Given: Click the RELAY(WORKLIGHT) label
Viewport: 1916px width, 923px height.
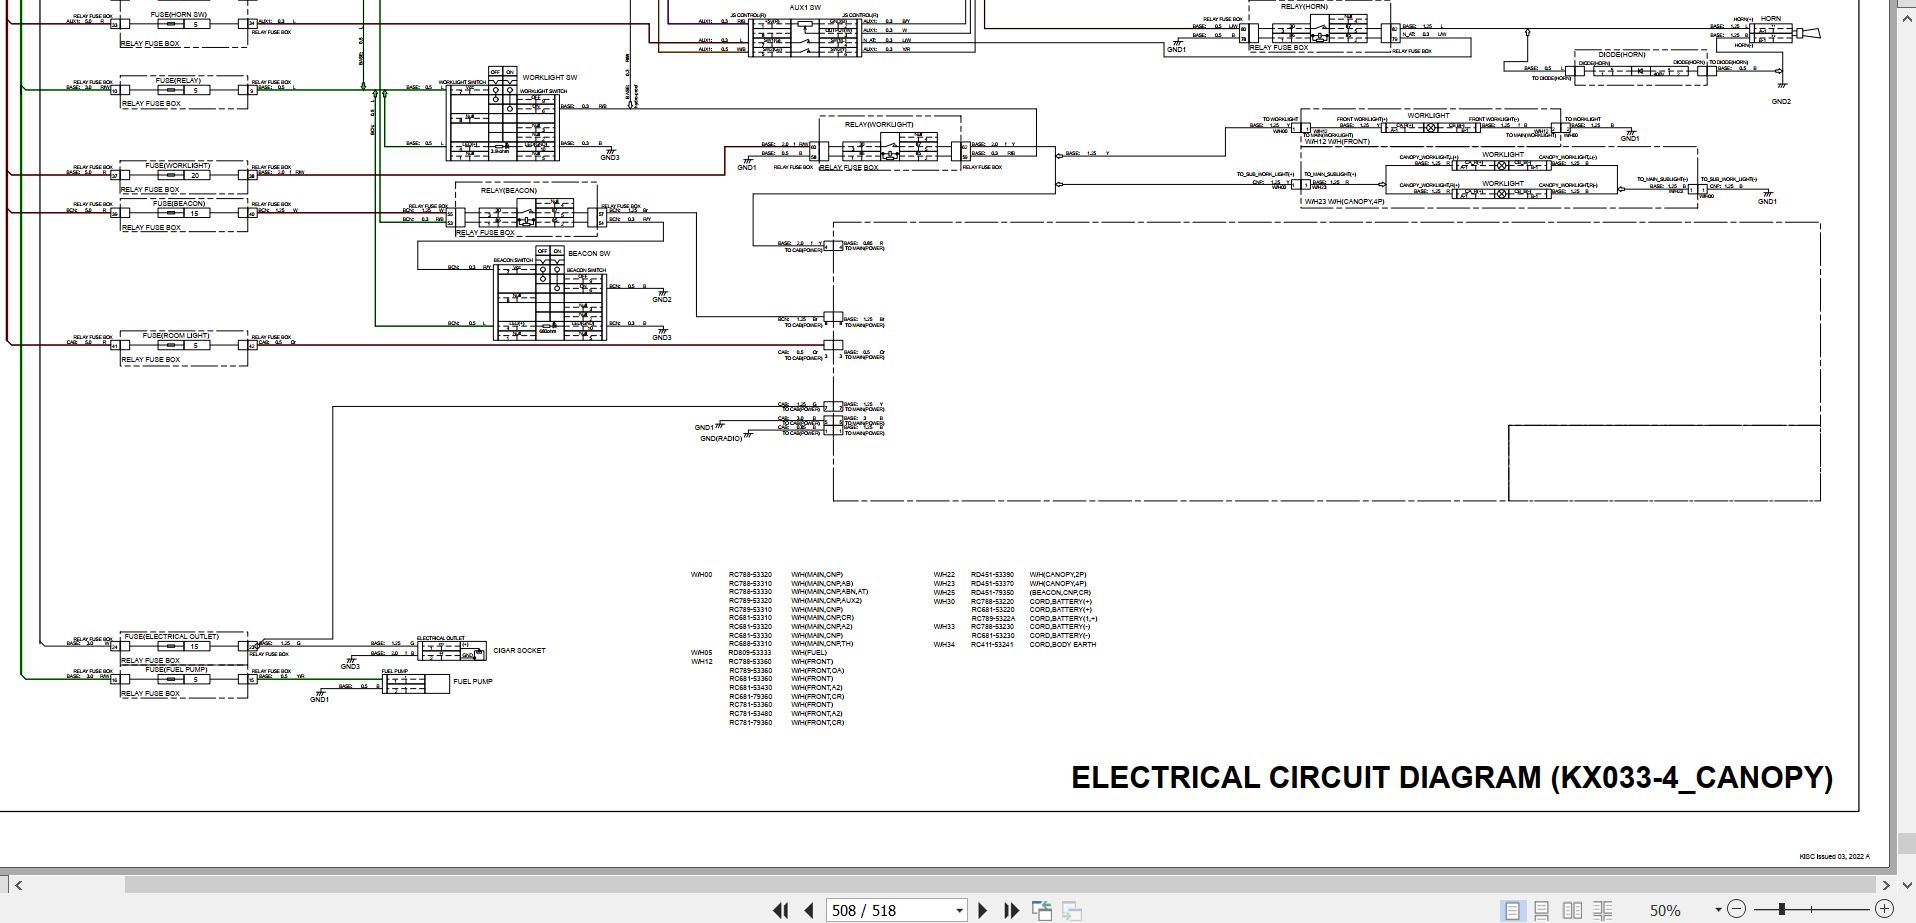Looking at the screenshot, I should [878, 125].
